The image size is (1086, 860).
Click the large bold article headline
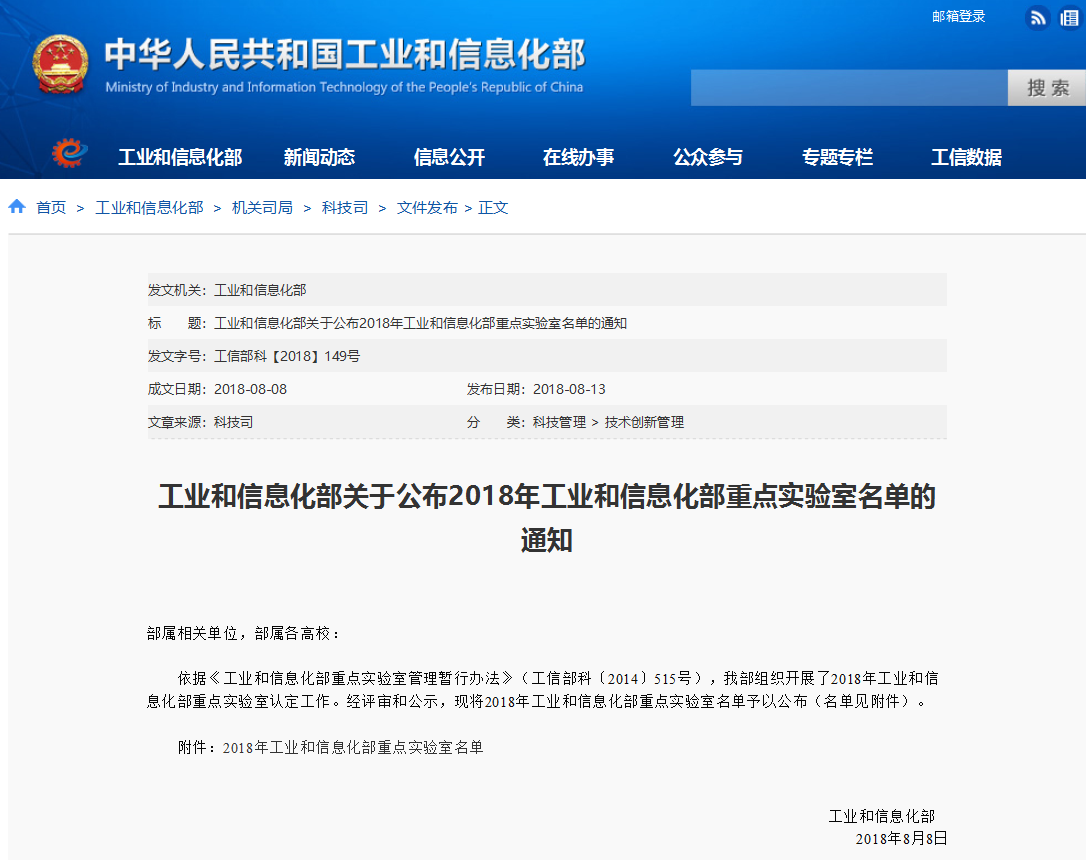[547, 518]
